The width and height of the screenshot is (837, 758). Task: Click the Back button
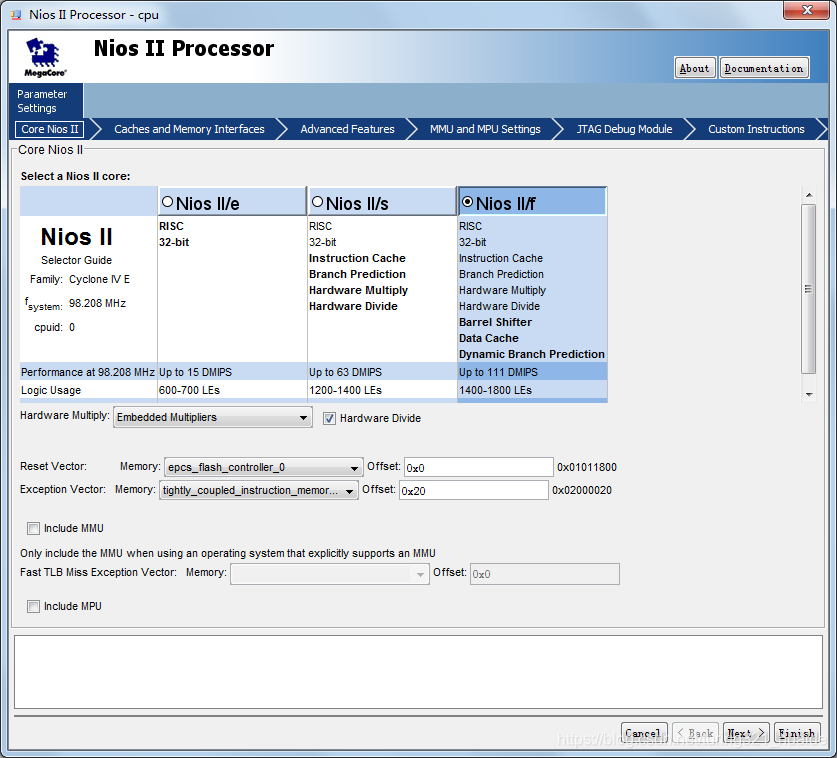pos(696,733)
